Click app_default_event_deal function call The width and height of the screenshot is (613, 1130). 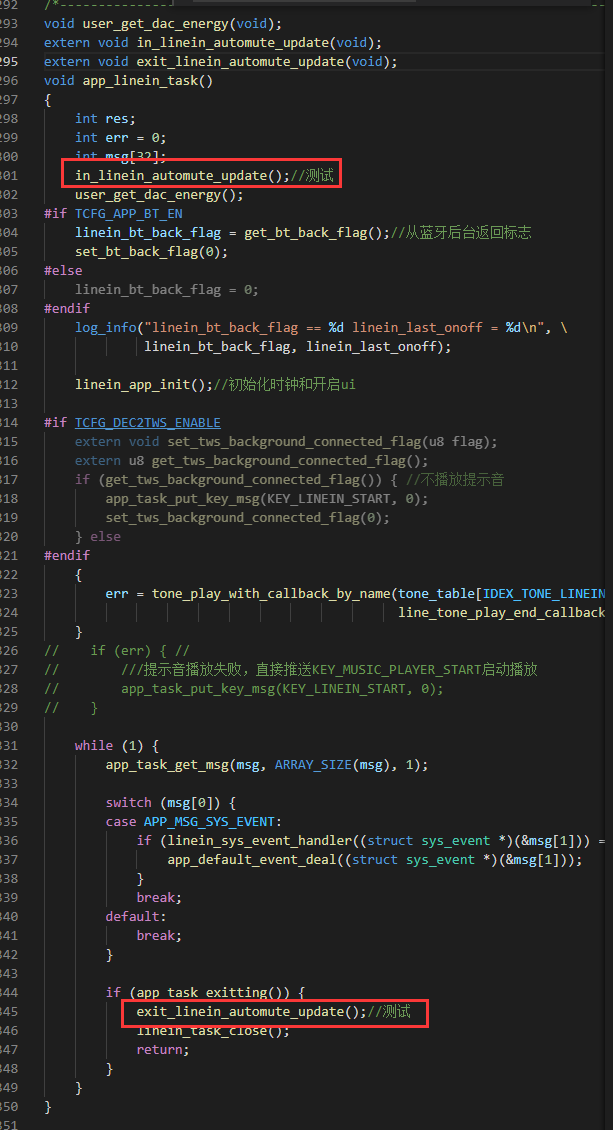(x=255, y=859)
